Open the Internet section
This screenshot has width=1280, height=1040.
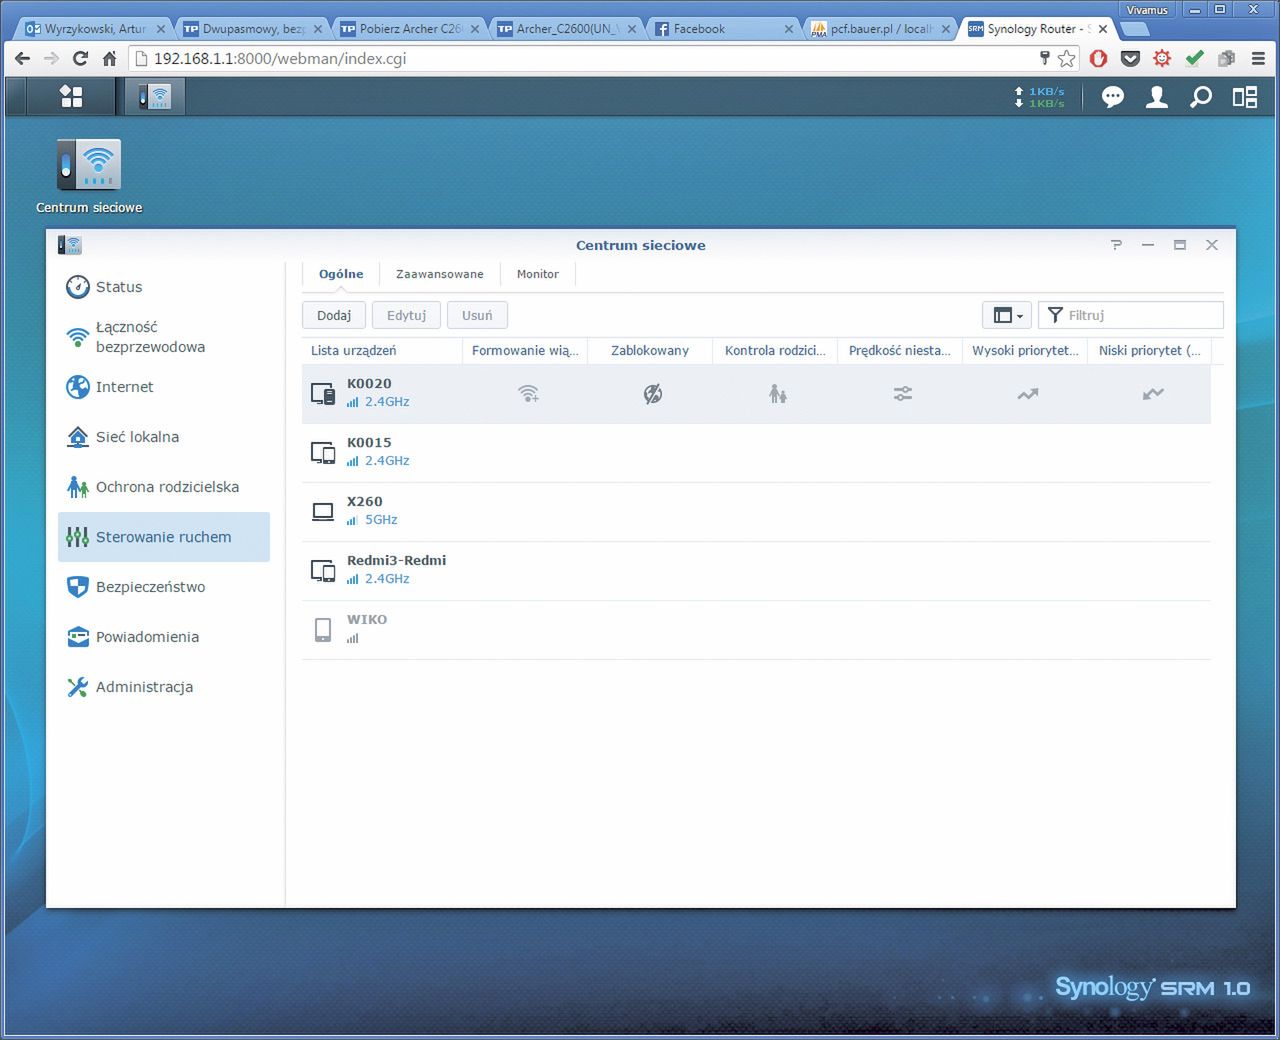click(164, 387)
